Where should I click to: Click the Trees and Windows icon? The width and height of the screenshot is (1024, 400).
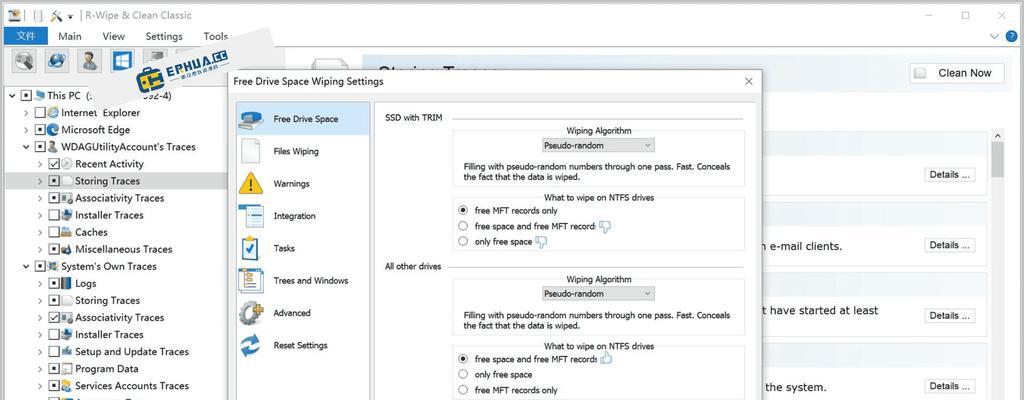click(x=251, y=280)
